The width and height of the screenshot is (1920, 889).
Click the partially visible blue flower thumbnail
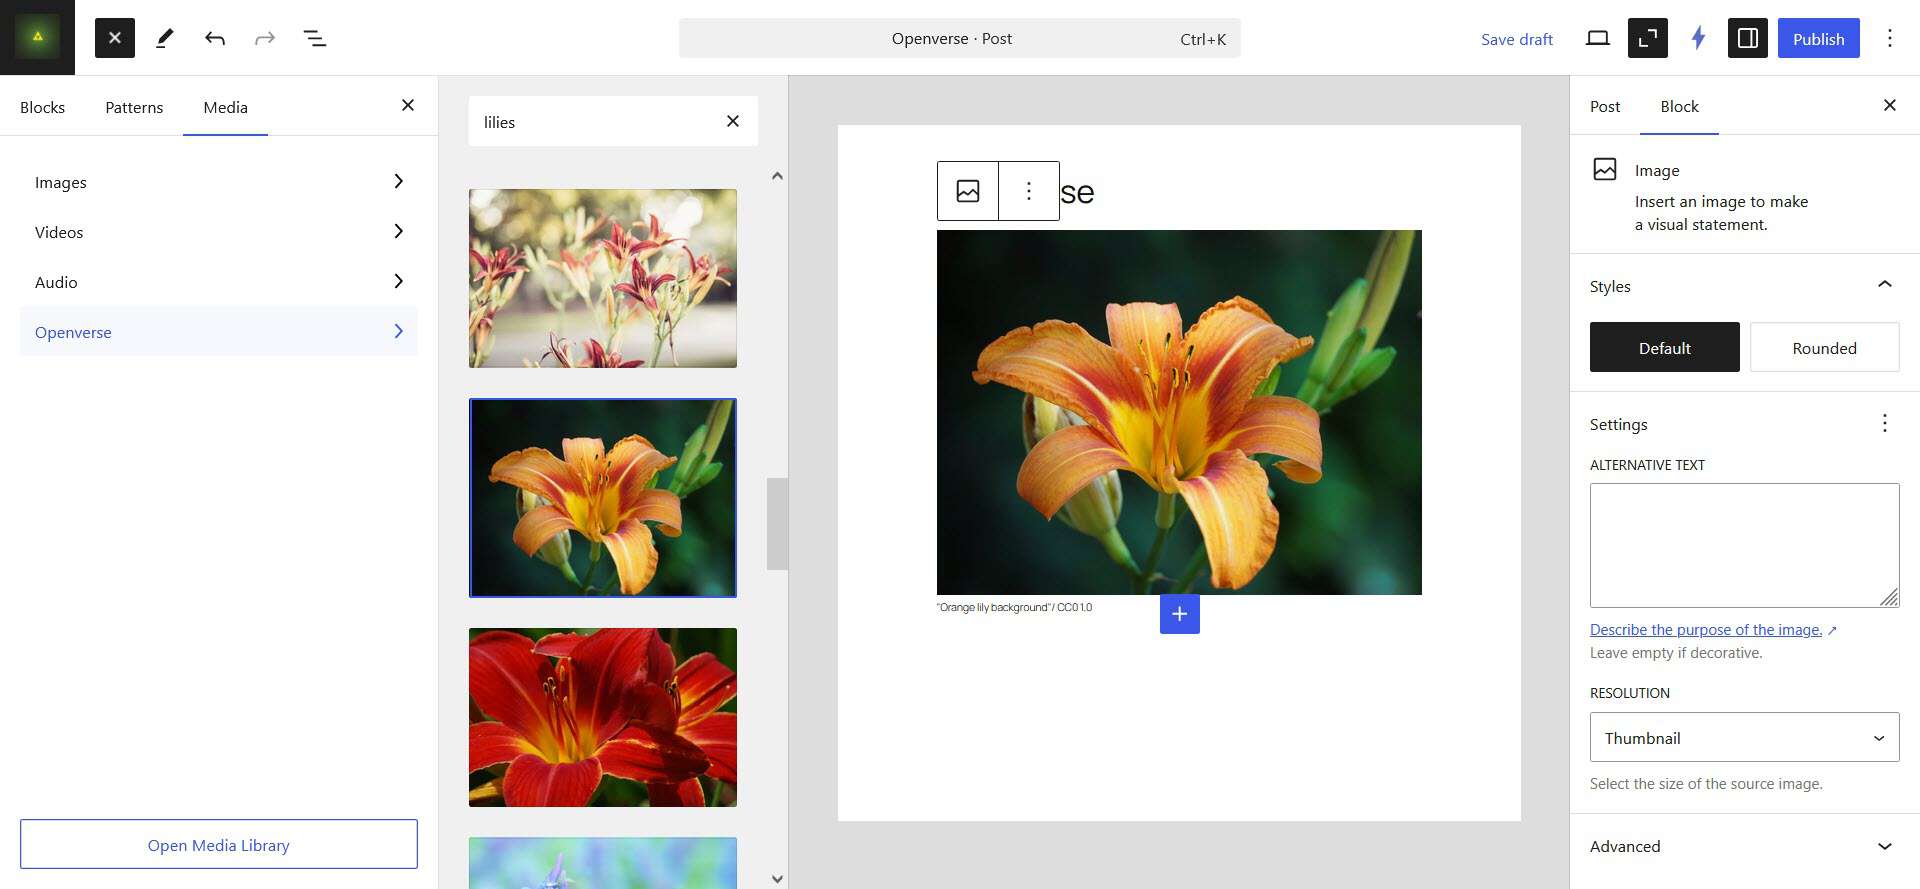(x=603, y=863)
